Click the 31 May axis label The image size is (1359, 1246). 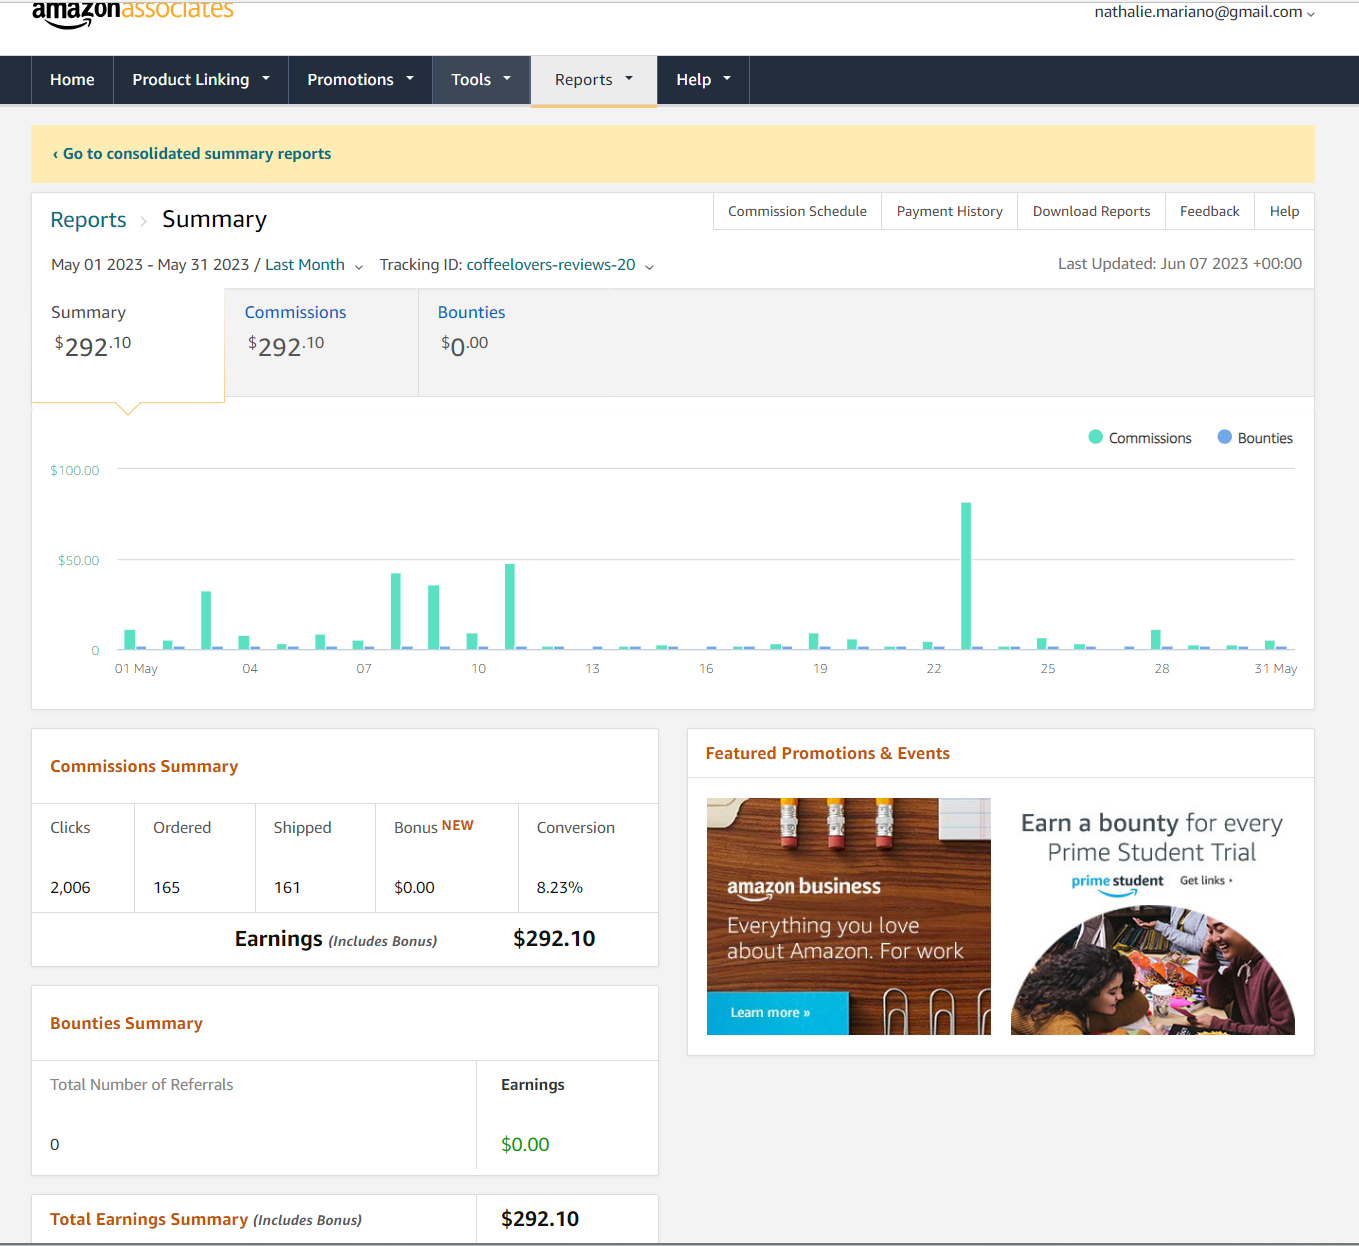(x=1276, y=669)
